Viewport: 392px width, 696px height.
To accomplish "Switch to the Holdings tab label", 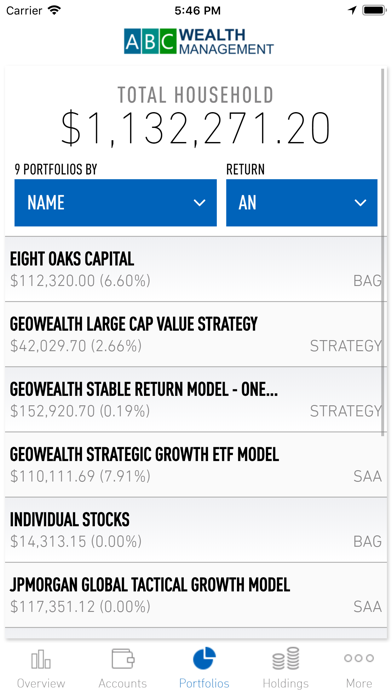I will (285, 683).
